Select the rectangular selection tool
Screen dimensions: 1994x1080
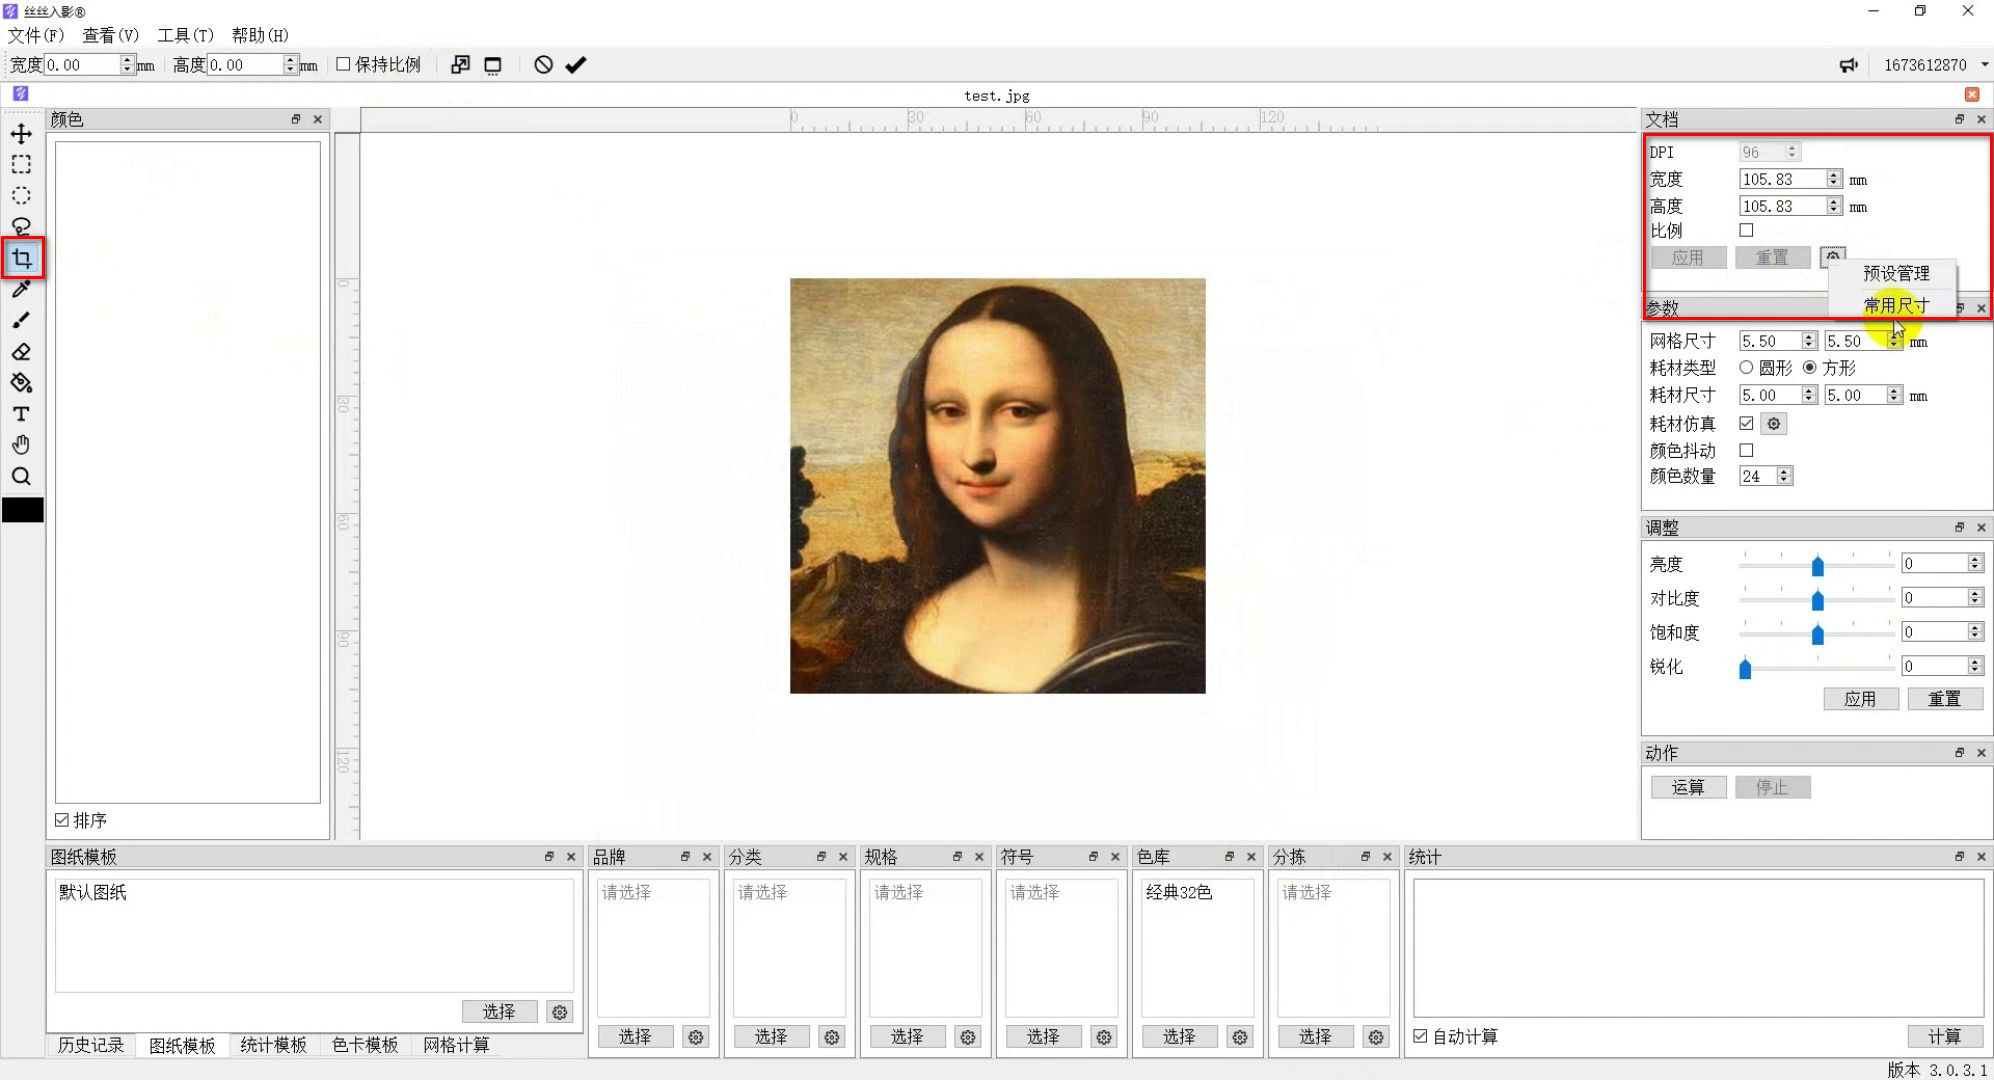pyautogui.click(x=21, y=164)
